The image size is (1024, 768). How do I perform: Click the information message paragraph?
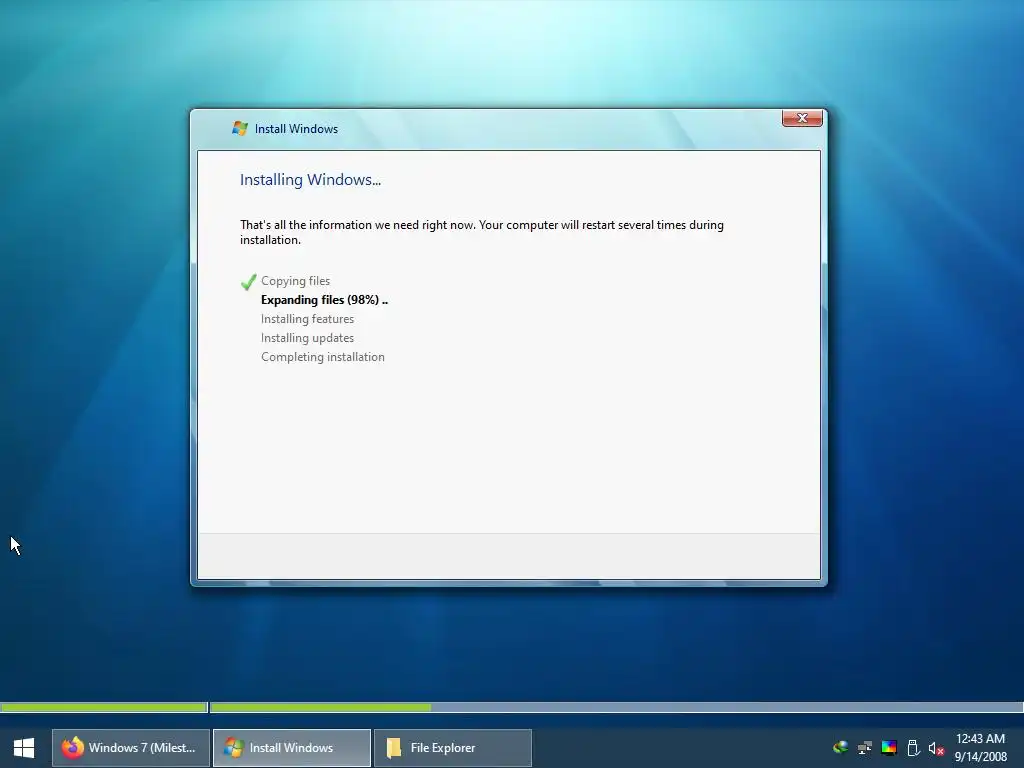click(x=482, y=232)
